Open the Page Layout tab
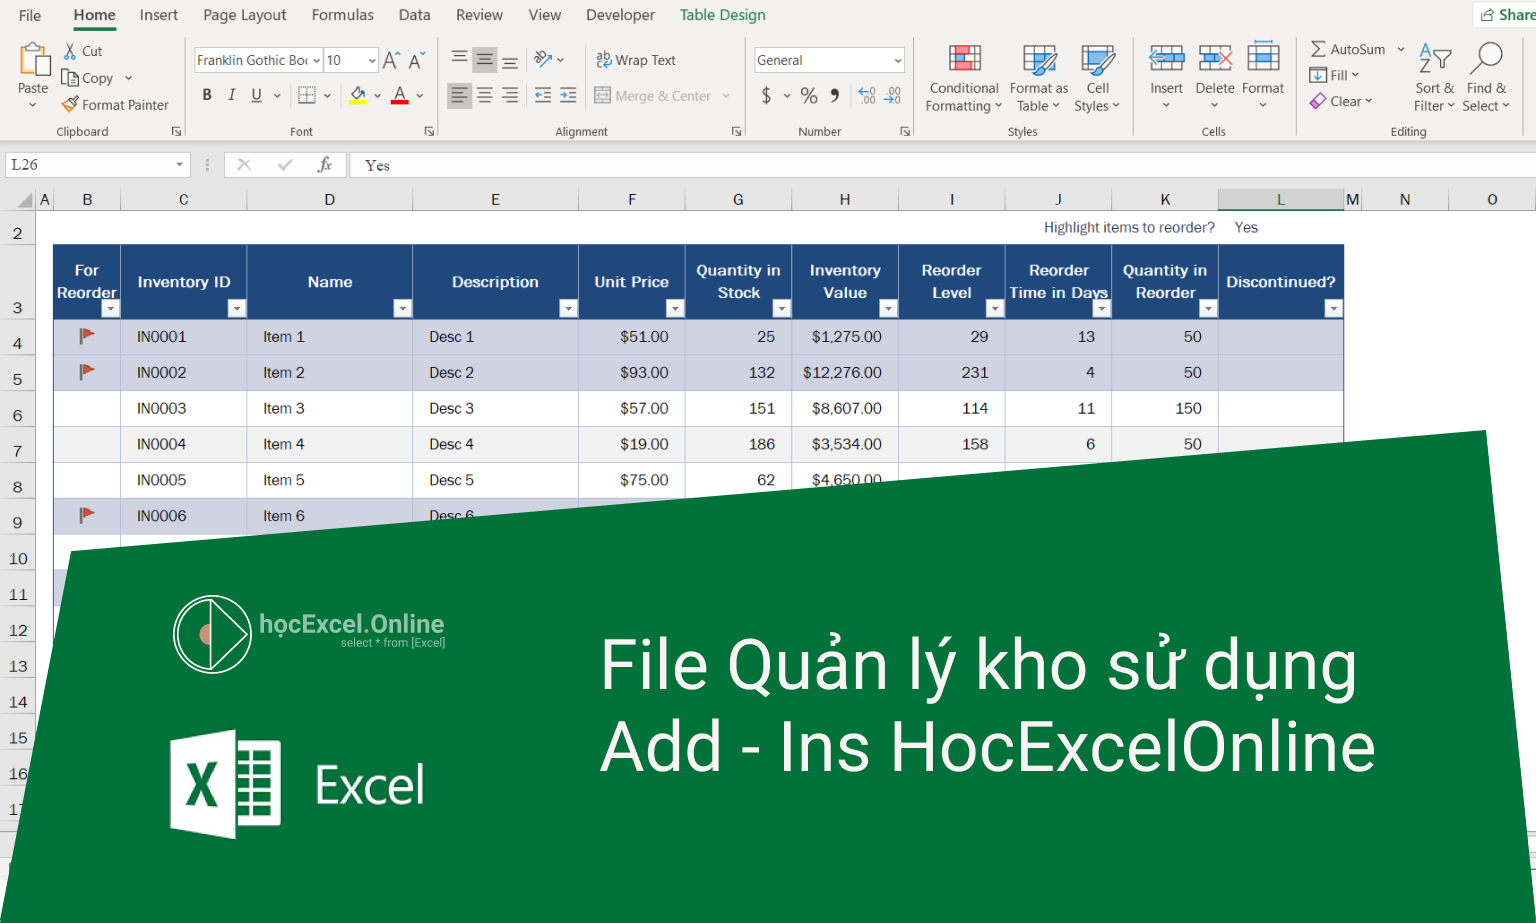The width and height of the screenshot is (1536, 923). [x=244, y=15]
